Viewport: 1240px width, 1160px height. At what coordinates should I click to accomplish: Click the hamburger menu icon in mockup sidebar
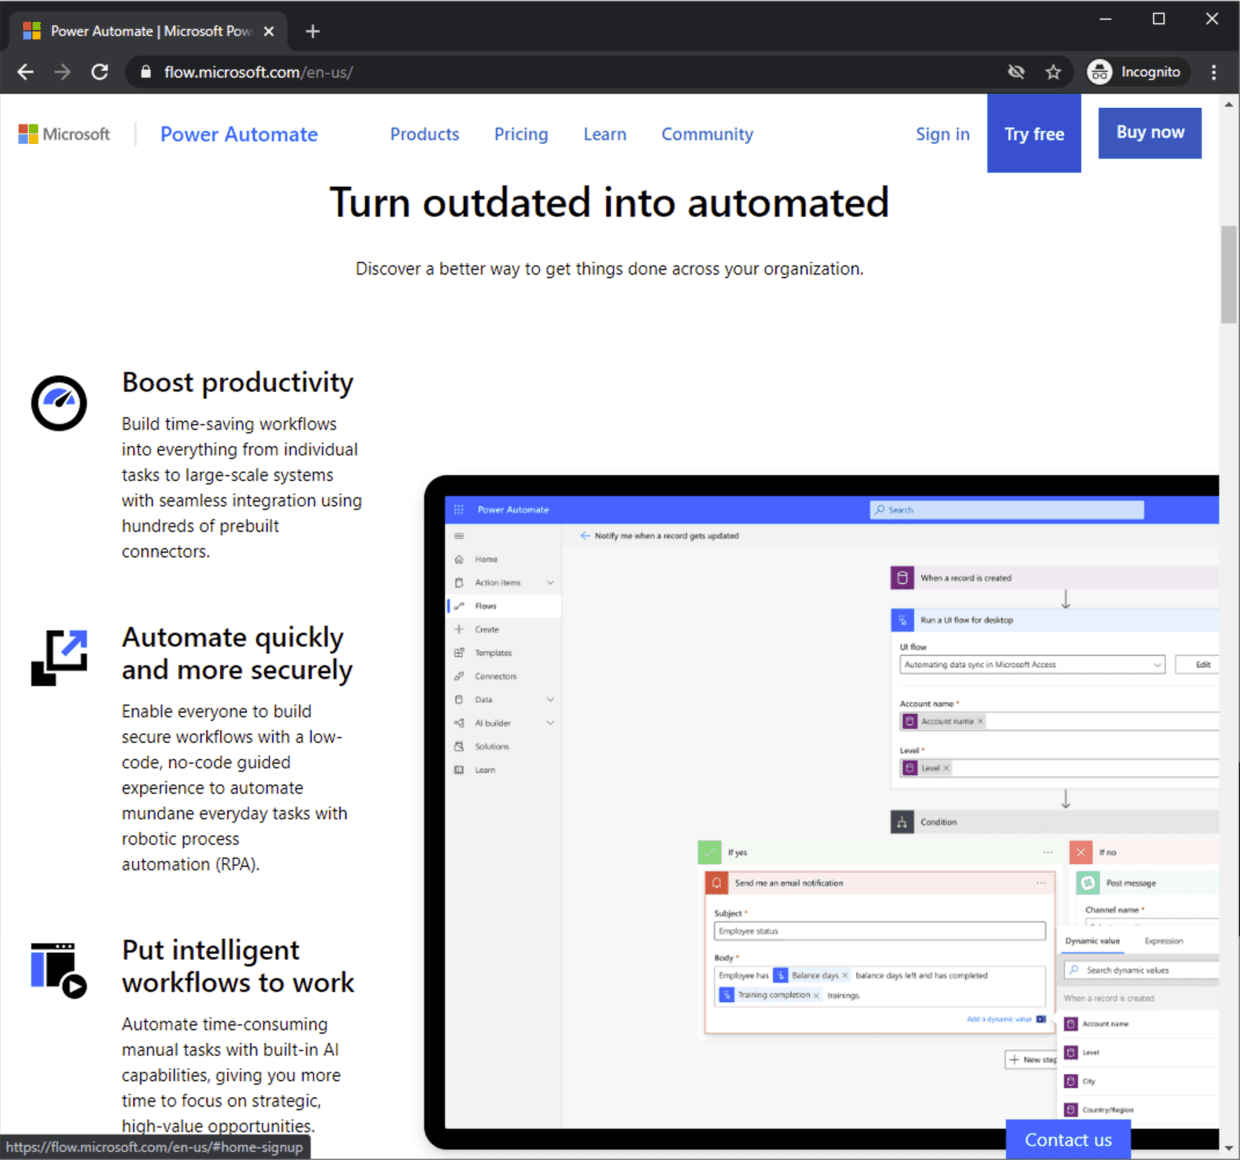click(x=459, y=536)
